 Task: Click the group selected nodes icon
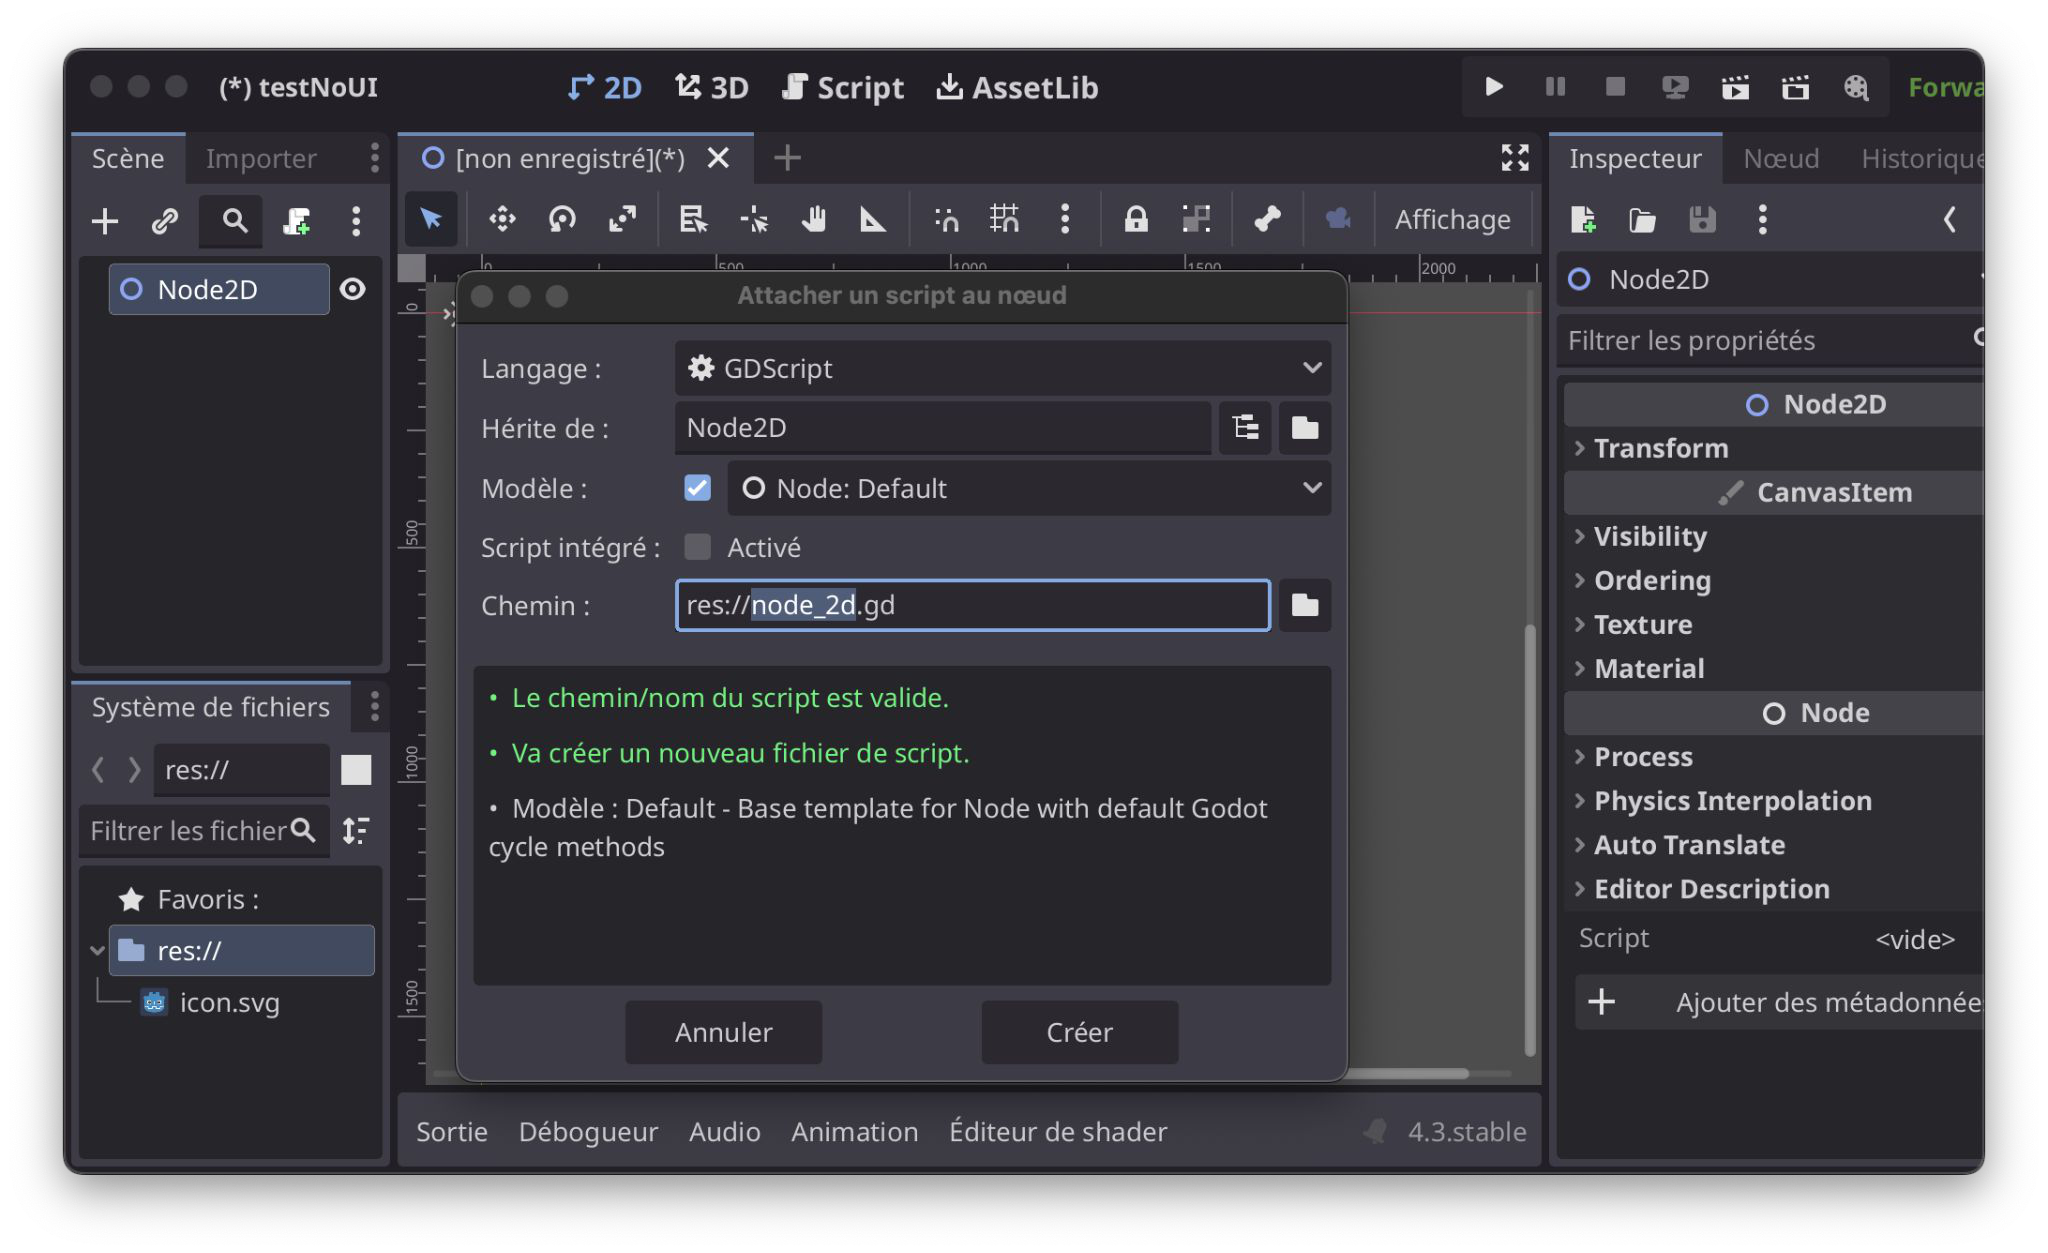pos(1196,219)
